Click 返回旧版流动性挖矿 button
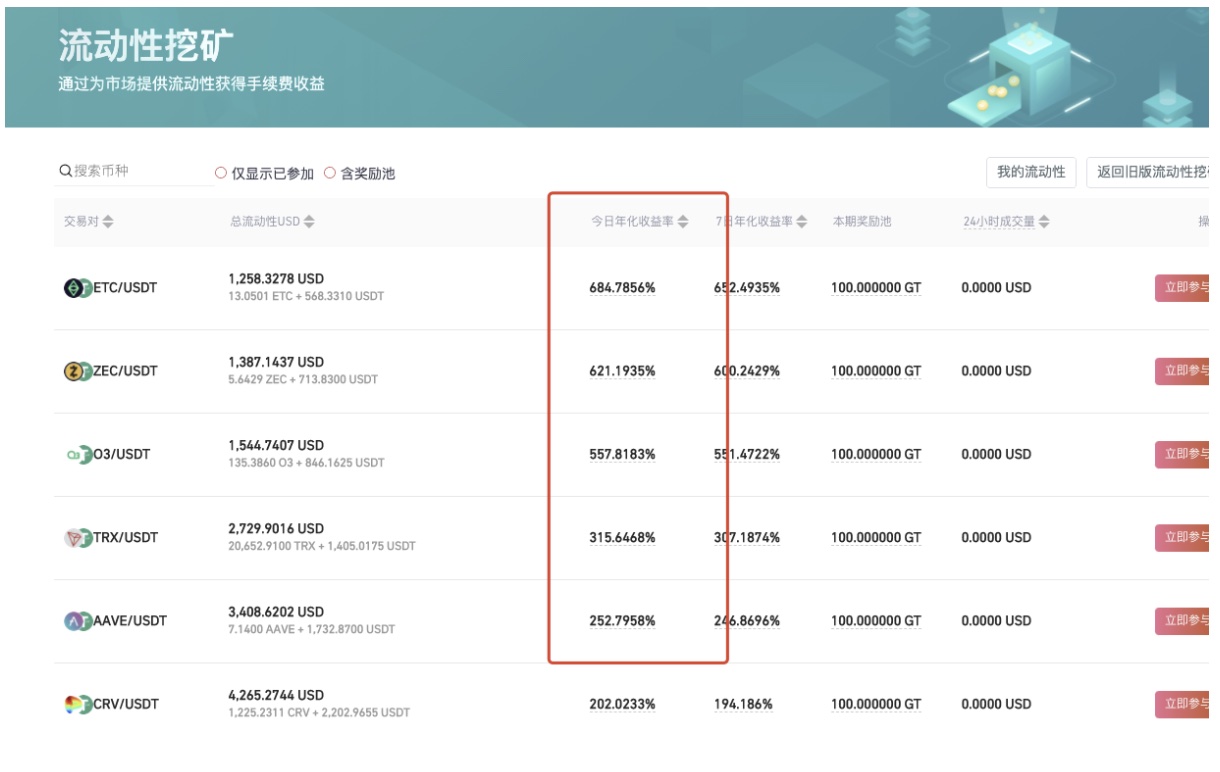Screen dimensions: 1220x772 (x=1150, y=172)
